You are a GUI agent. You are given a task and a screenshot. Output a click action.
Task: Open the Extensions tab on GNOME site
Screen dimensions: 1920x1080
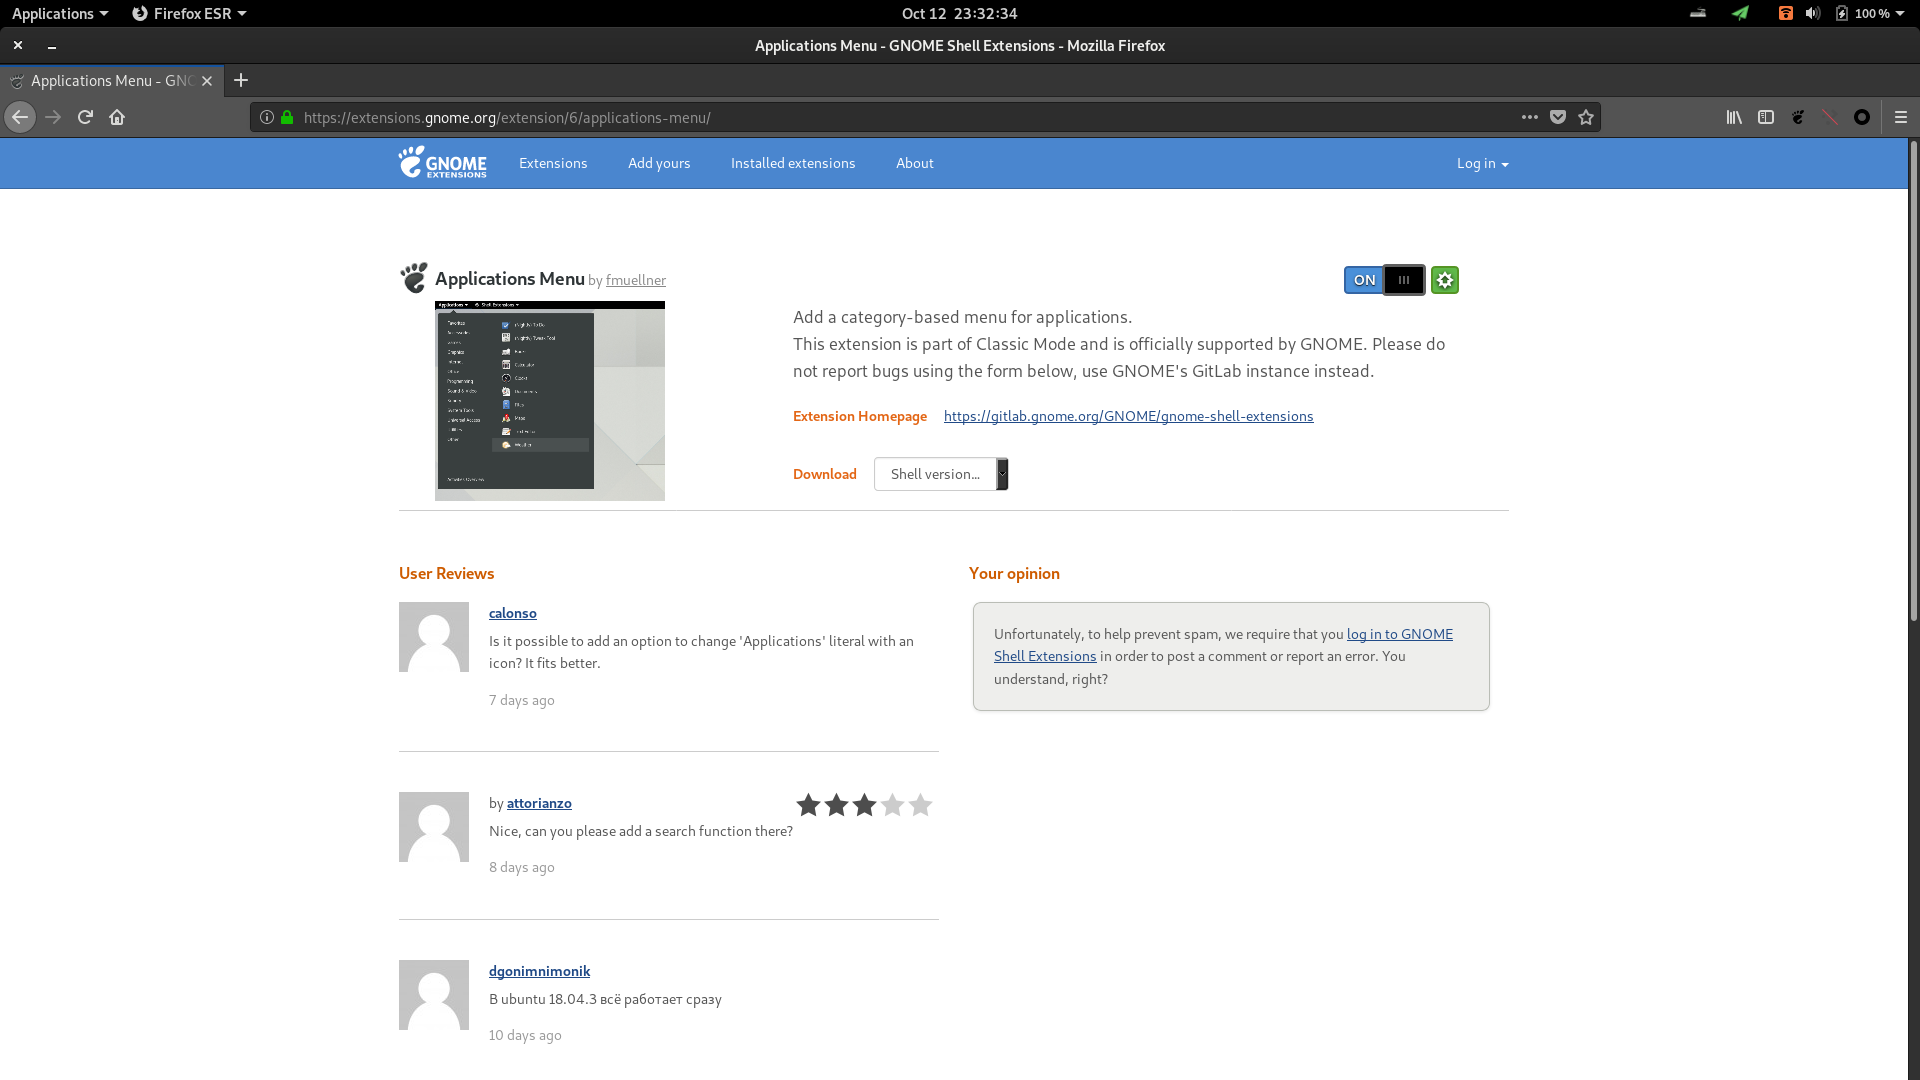(553, 162)
